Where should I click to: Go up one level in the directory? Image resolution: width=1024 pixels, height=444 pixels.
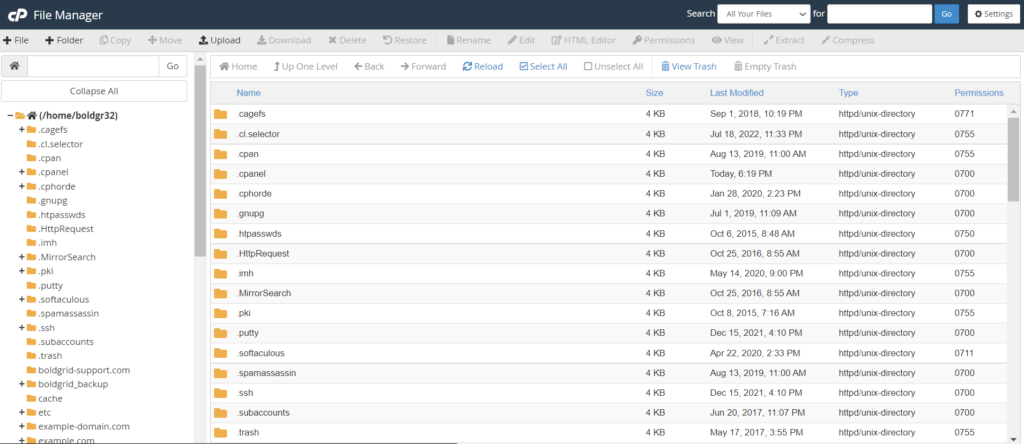305,67
